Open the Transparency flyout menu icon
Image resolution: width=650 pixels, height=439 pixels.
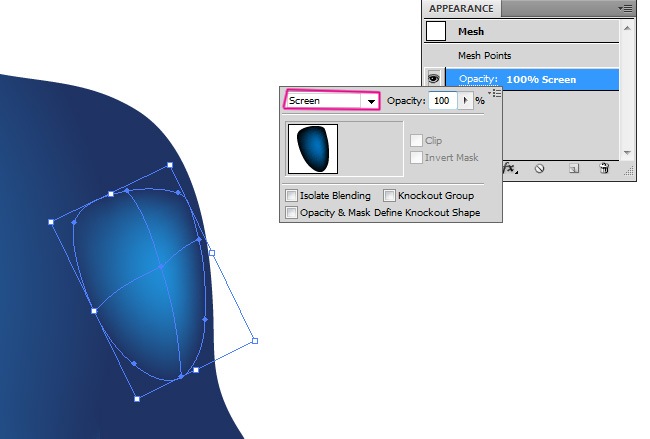pyautogui.click(x=496, y=93)
